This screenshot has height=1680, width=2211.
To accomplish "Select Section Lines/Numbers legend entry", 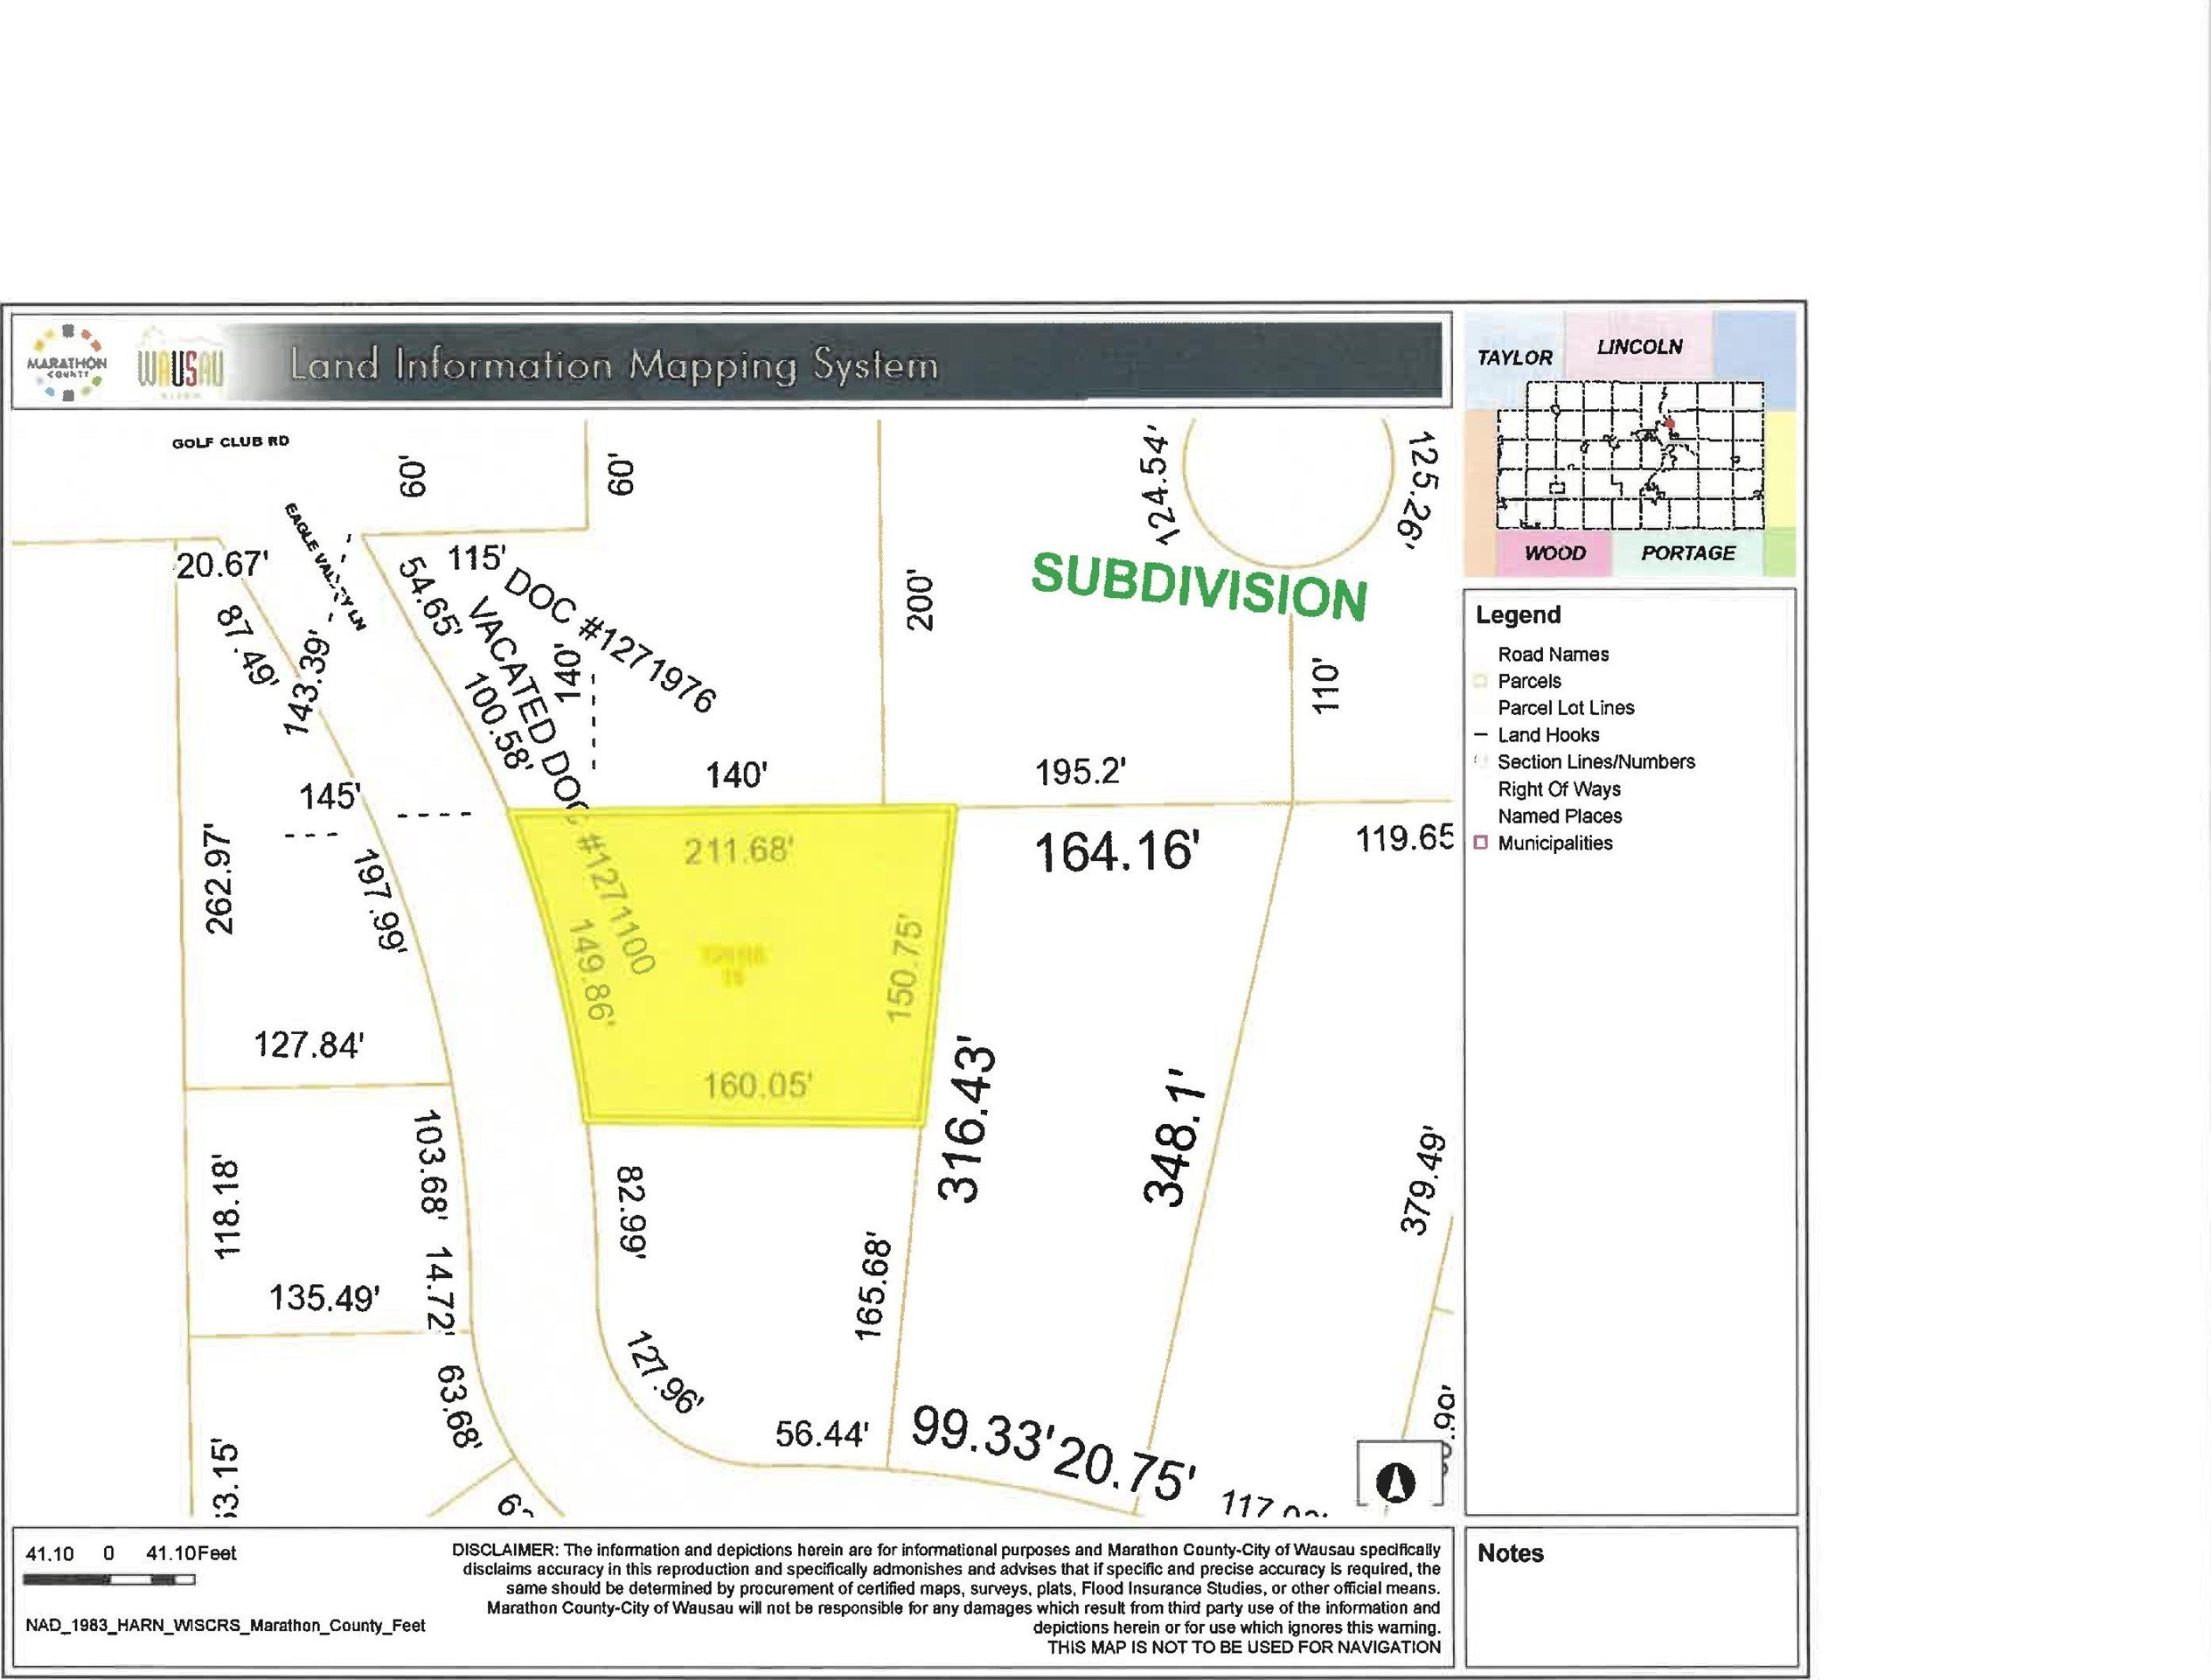I will (x=1596, y=762).
